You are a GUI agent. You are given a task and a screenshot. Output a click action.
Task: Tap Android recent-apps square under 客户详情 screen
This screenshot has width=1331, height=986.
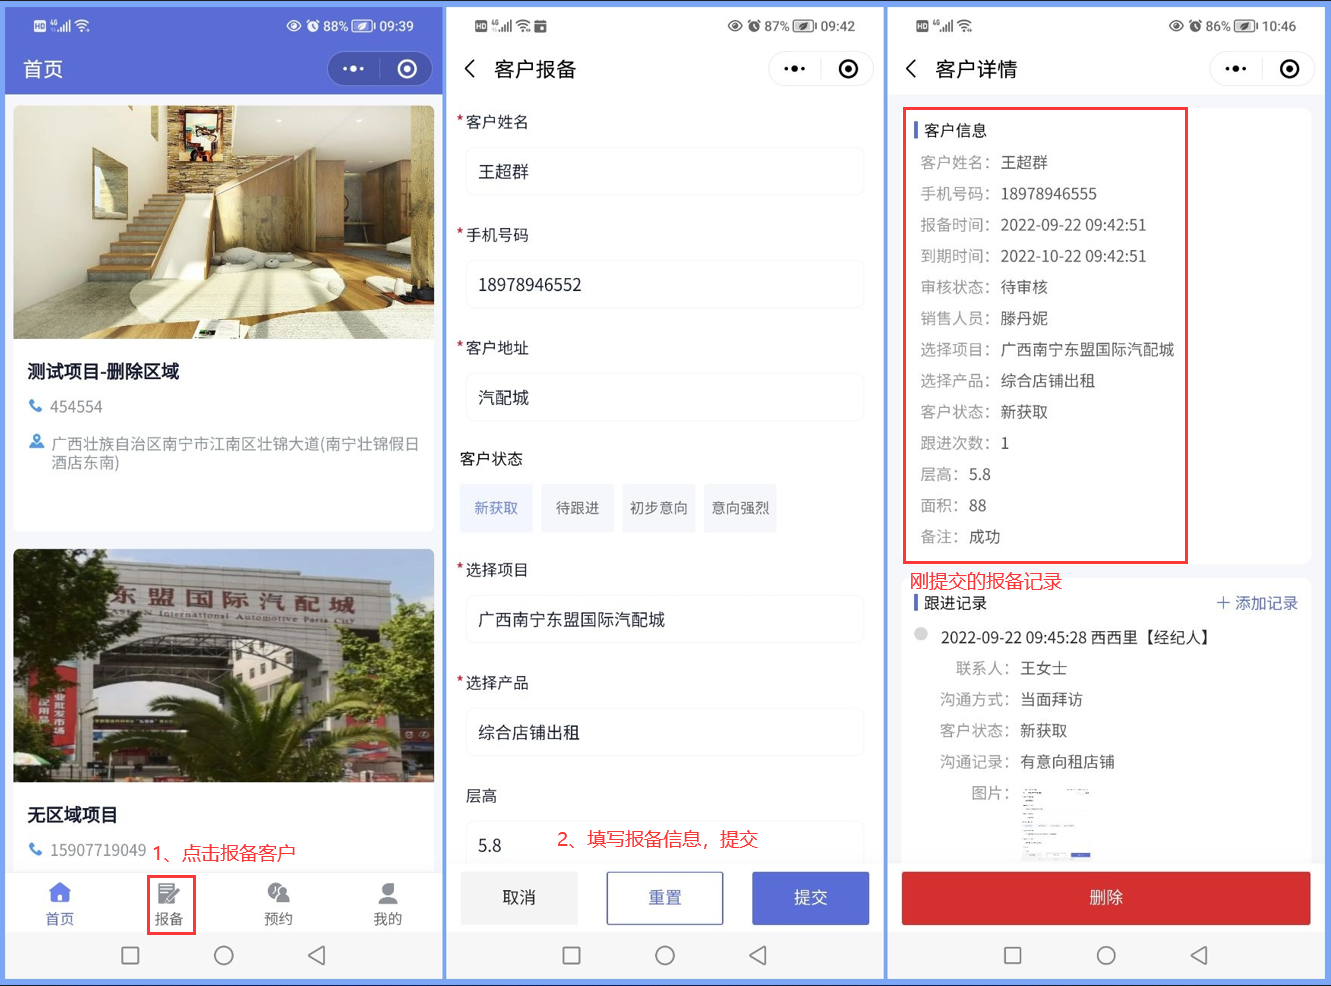pos(1012,956)
